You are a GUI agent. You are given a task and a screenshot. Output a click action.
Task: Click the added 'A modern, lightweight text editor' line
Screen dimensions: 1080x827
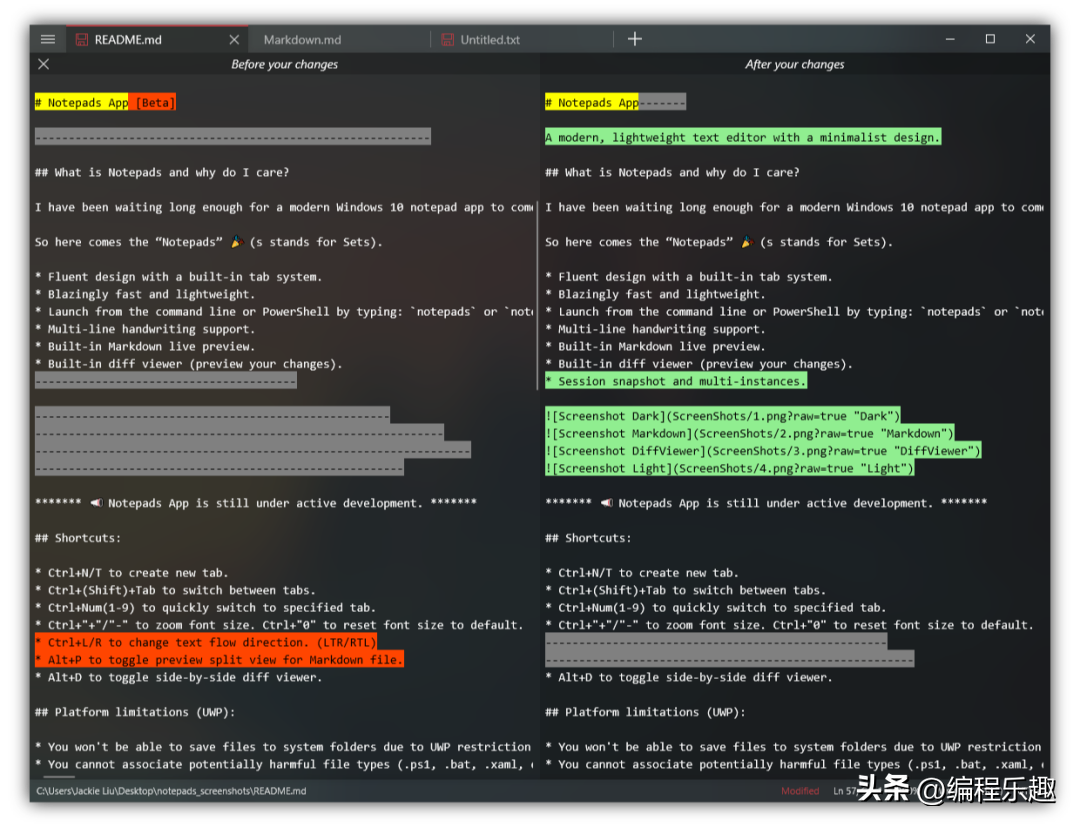pyautogui.click(x=742, y=137)
